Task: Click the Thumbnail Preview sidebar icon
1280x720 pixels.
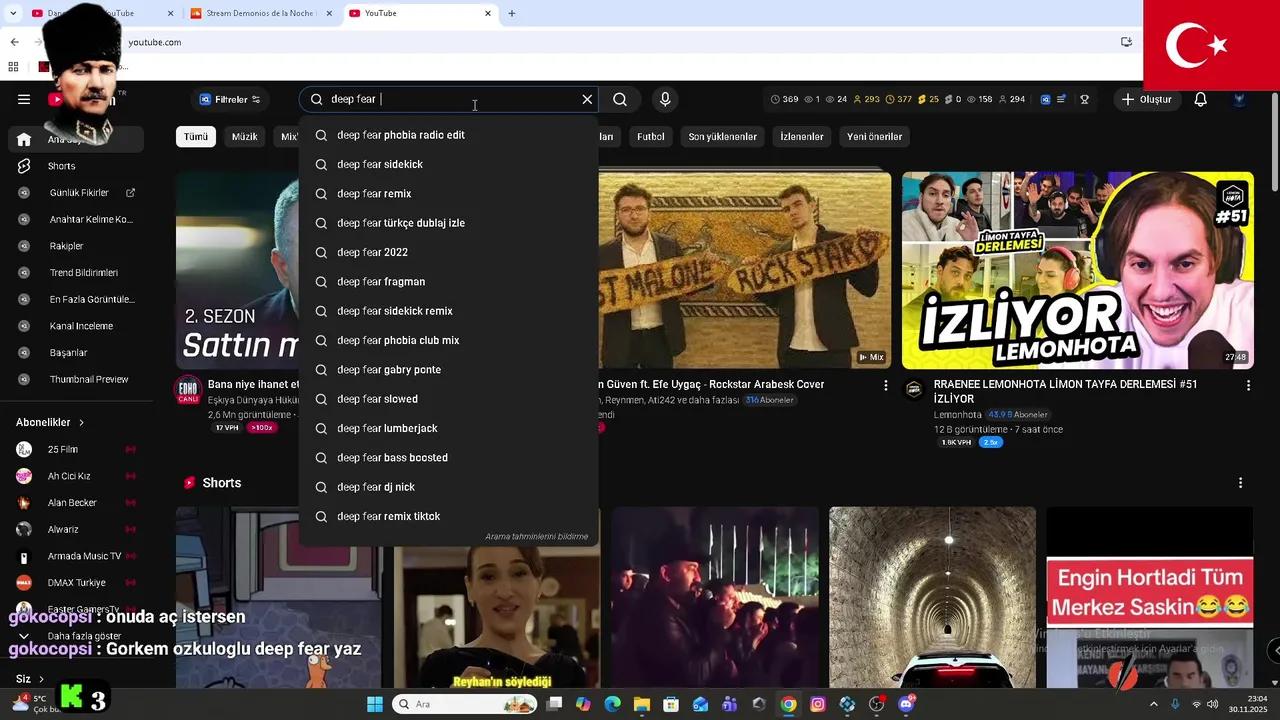Action: [24, 379]
